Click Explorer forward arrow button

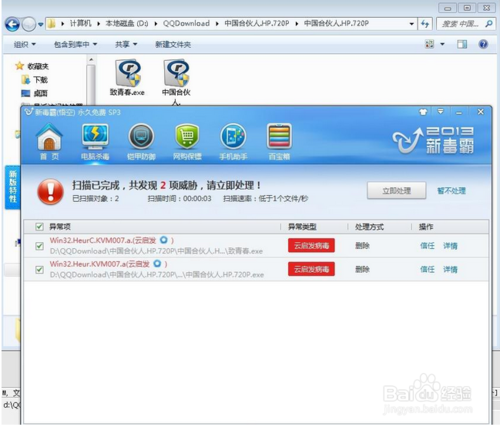(29, 24)
